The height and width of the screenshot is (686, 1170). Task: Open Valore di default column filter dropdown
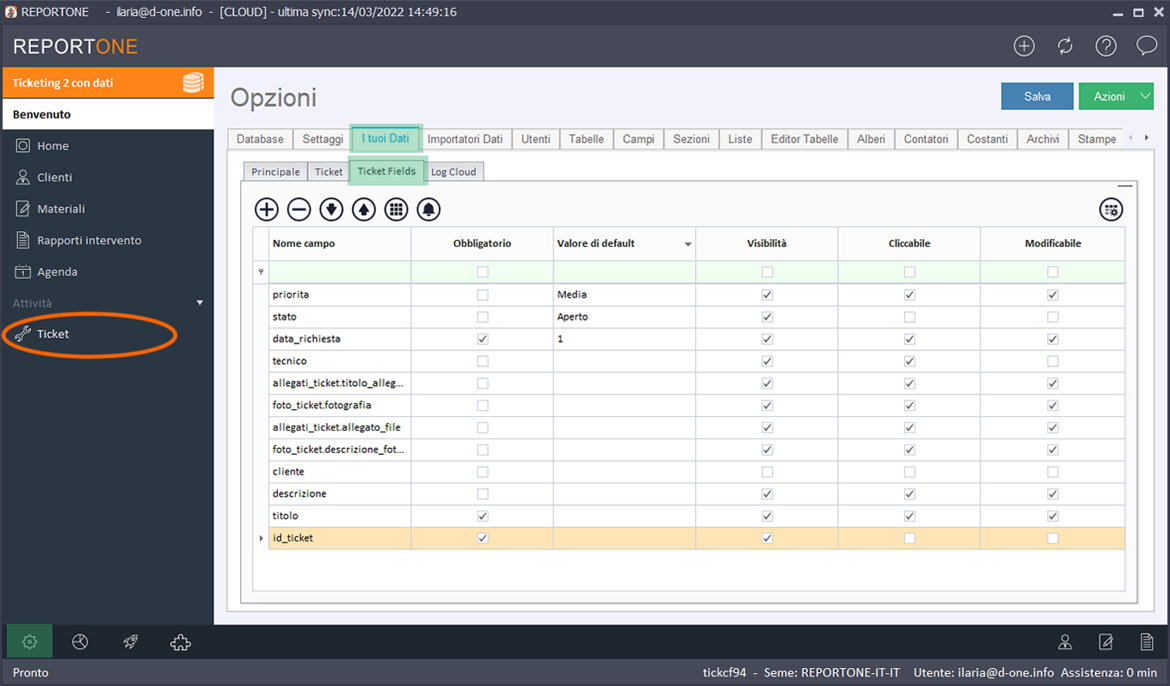point(687,244)
